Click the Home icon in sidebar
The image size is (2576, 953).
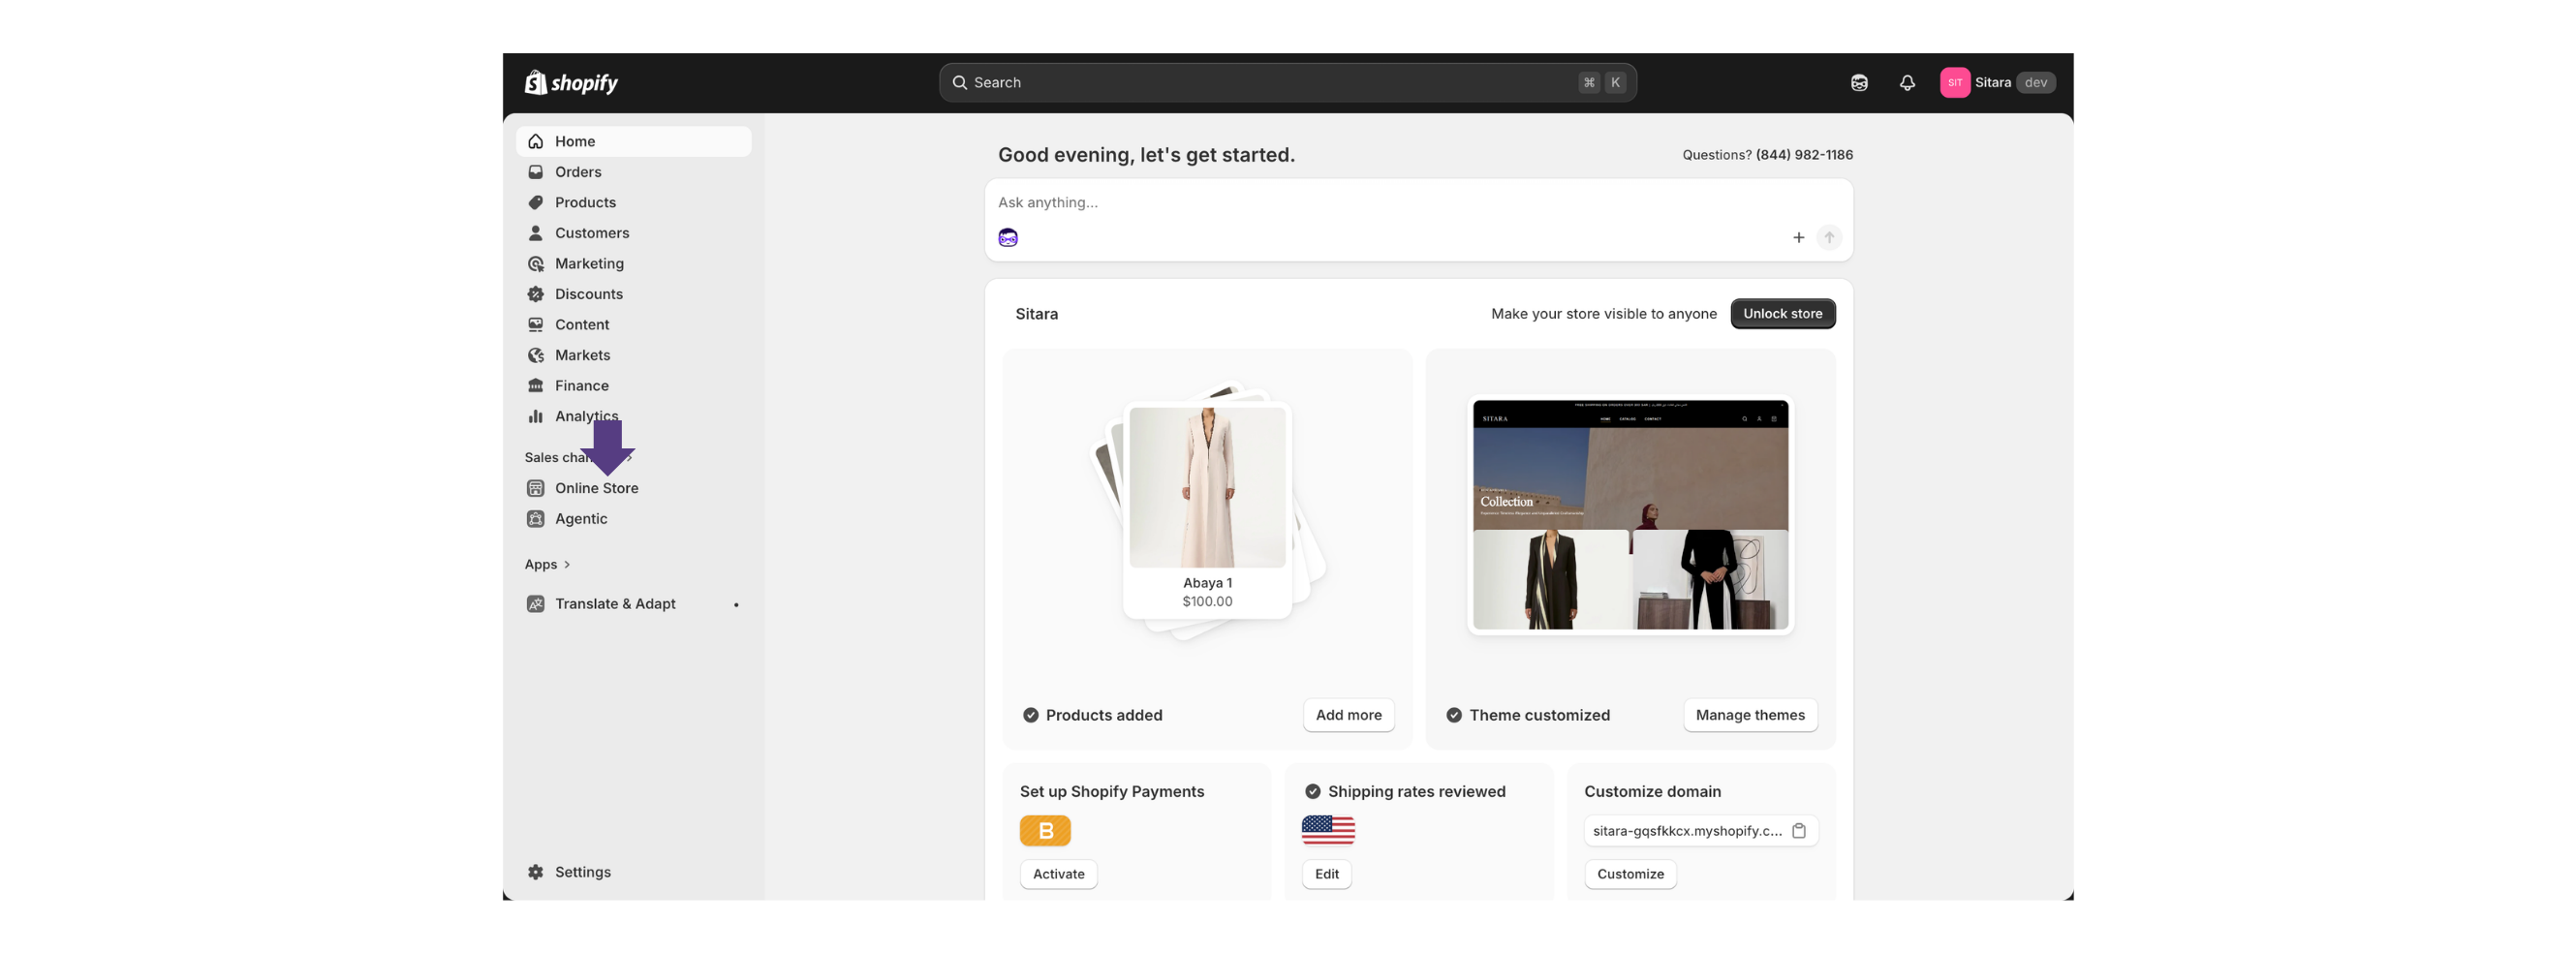pos(535,142)
